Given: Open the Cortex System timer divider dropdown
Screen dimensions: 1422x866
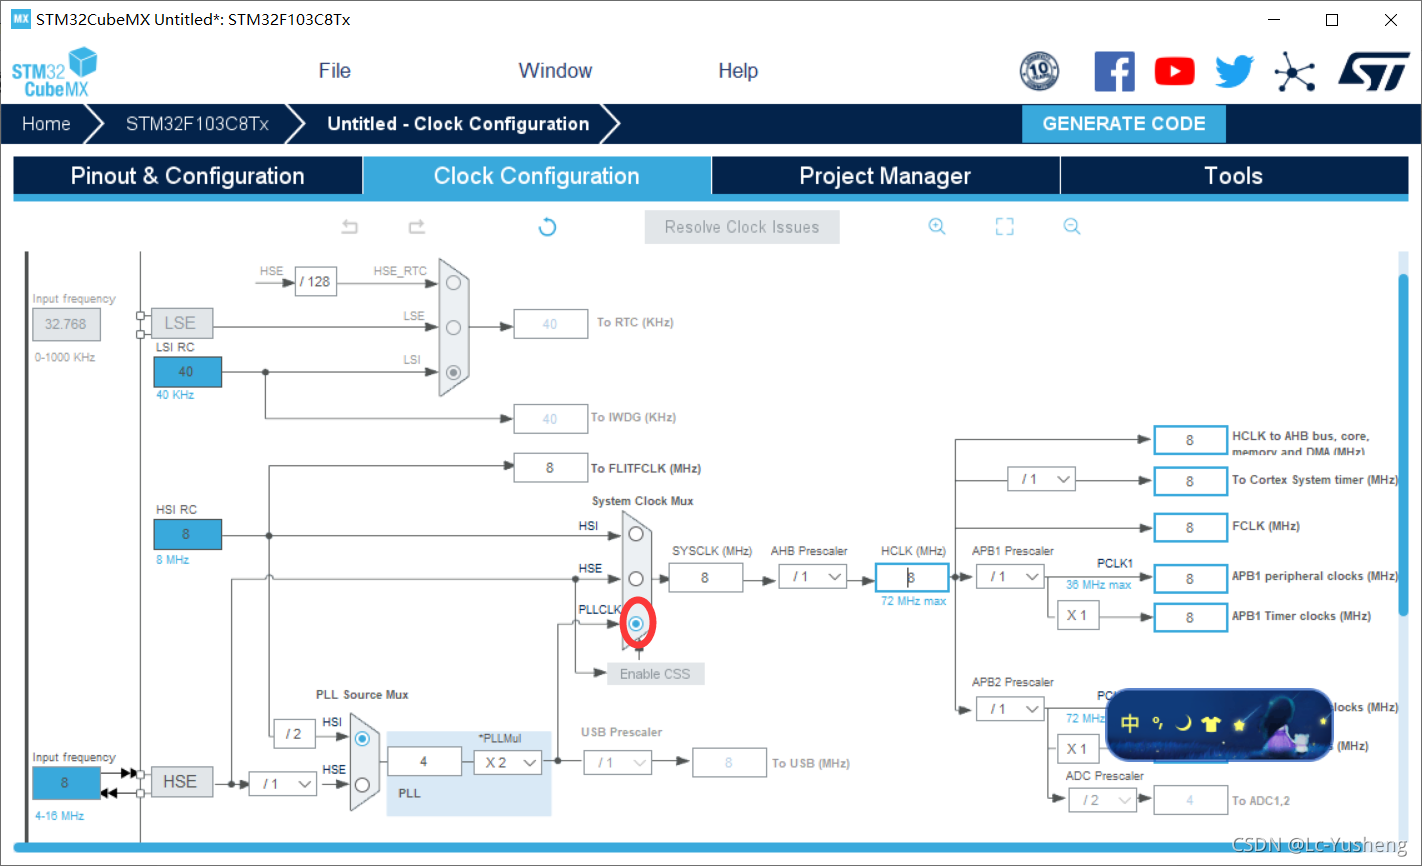Looking at the screenshot, I should (1041, 480).
